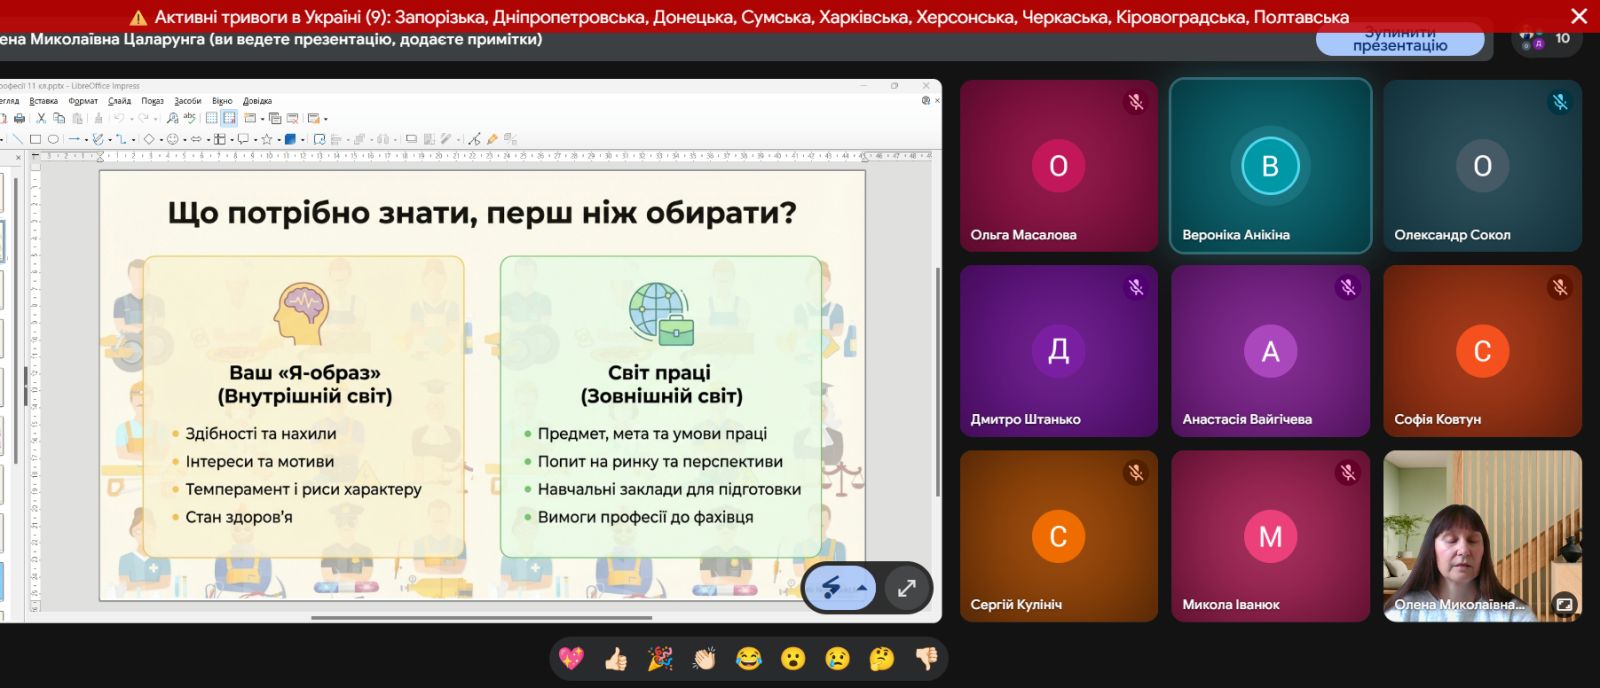1600x688 pixels.
Task: Select the diamond Basic Shapes tool
Action: (149, 139)
